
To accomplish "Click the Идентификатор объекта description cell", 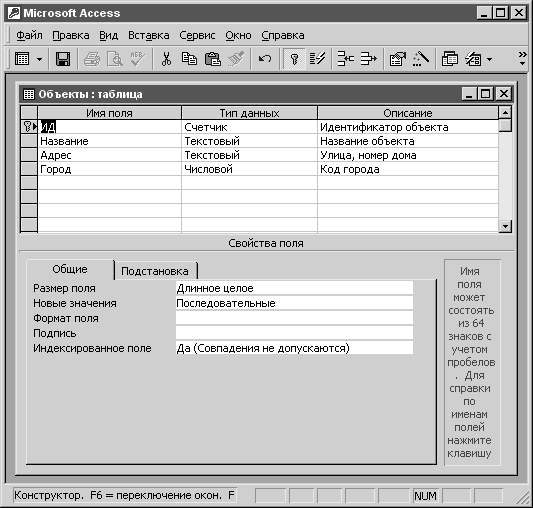I will click(408, 127).
